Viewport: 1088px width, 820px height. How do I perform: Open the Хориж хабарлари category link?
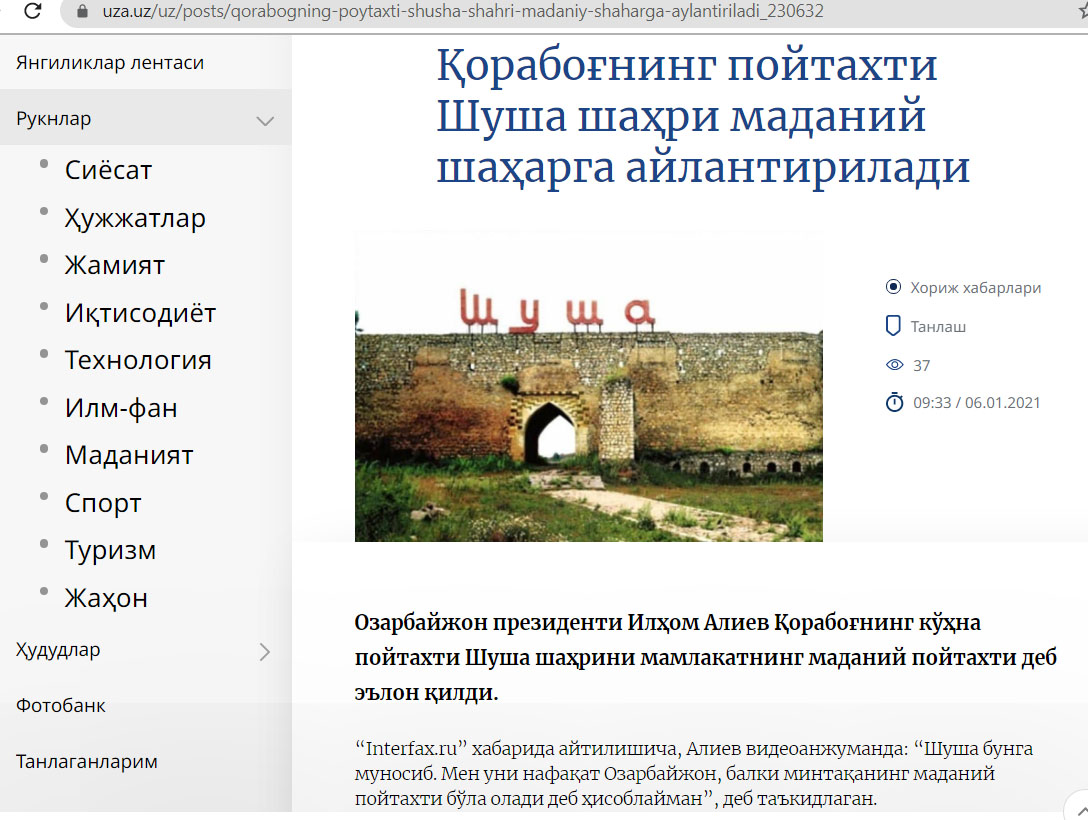976,288
